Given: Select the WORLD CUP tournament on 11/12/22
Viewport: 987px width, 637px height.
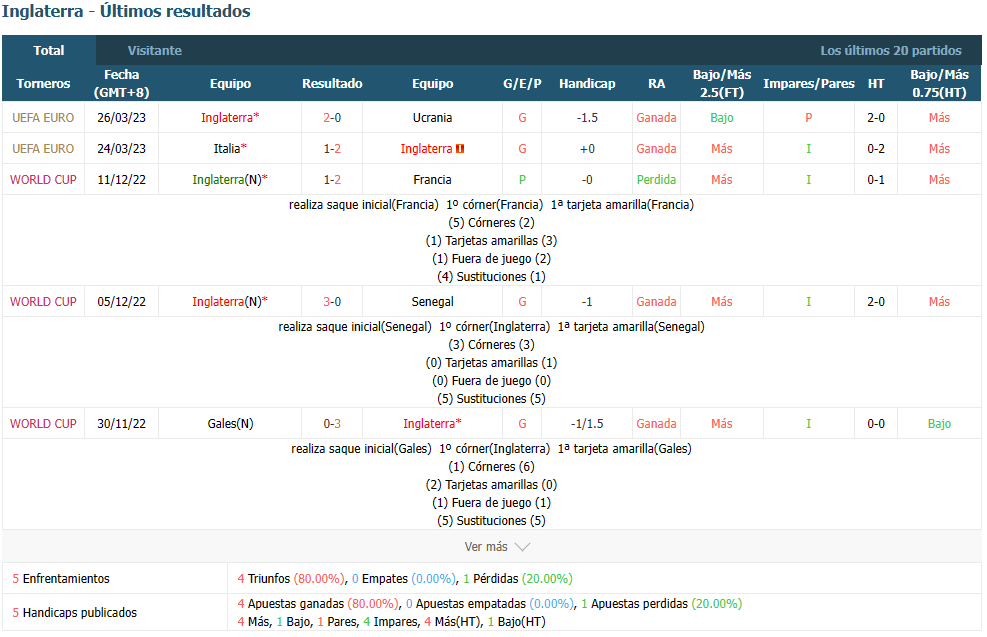Looking at the screenshot, I should [43, 179].
